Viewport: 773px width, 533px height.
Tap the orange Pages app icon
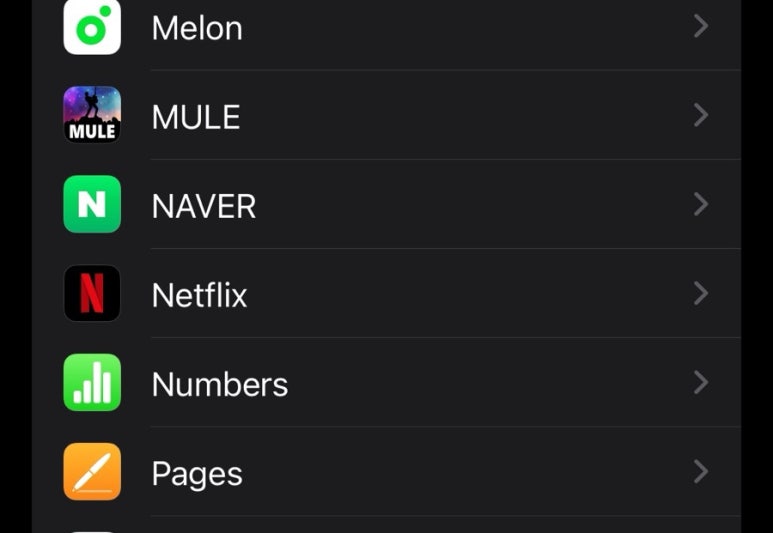click(92, 471)
